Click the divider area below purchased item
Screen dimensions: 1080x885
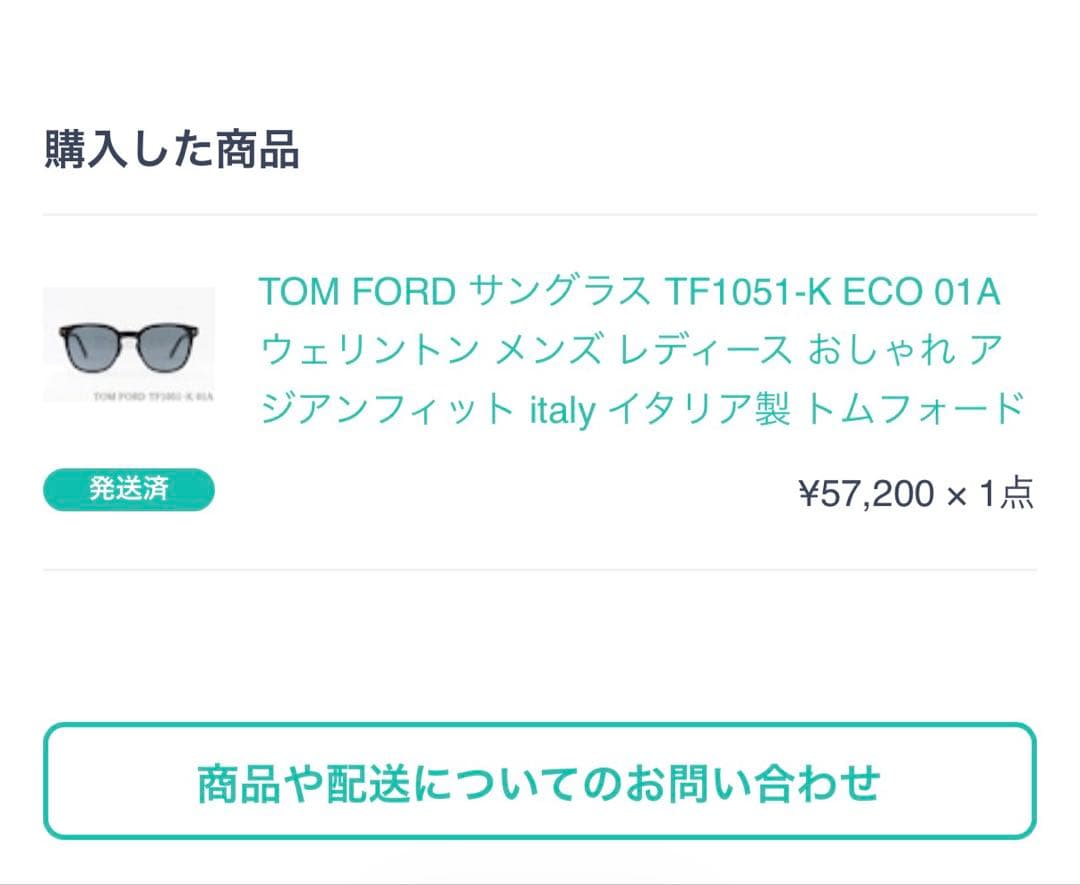coord(540,565)
